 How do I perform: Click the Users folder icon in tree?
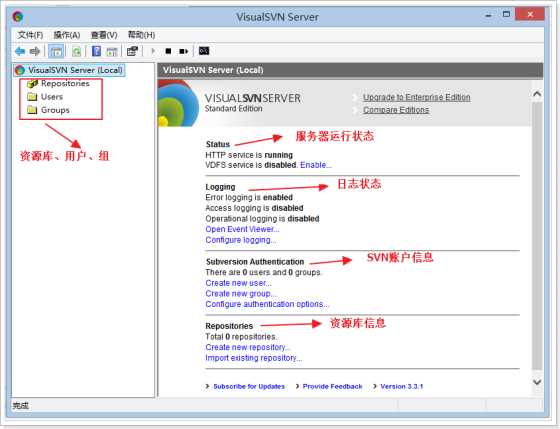point(32,97)
